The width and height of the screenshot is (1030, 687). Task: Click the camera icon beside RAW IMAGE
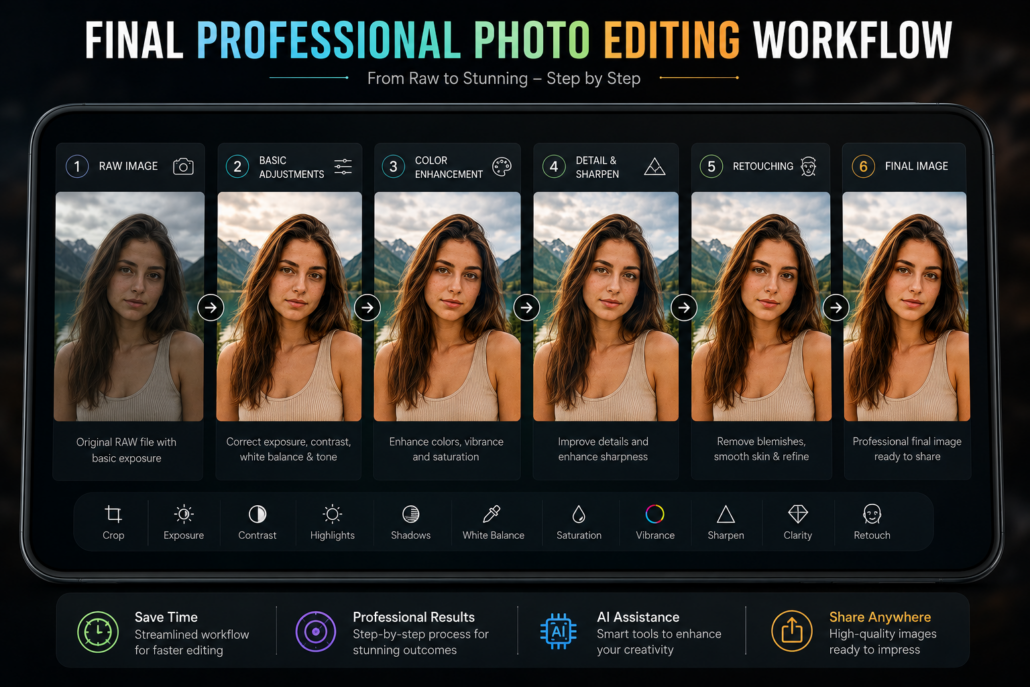click(x=183, y=166)
